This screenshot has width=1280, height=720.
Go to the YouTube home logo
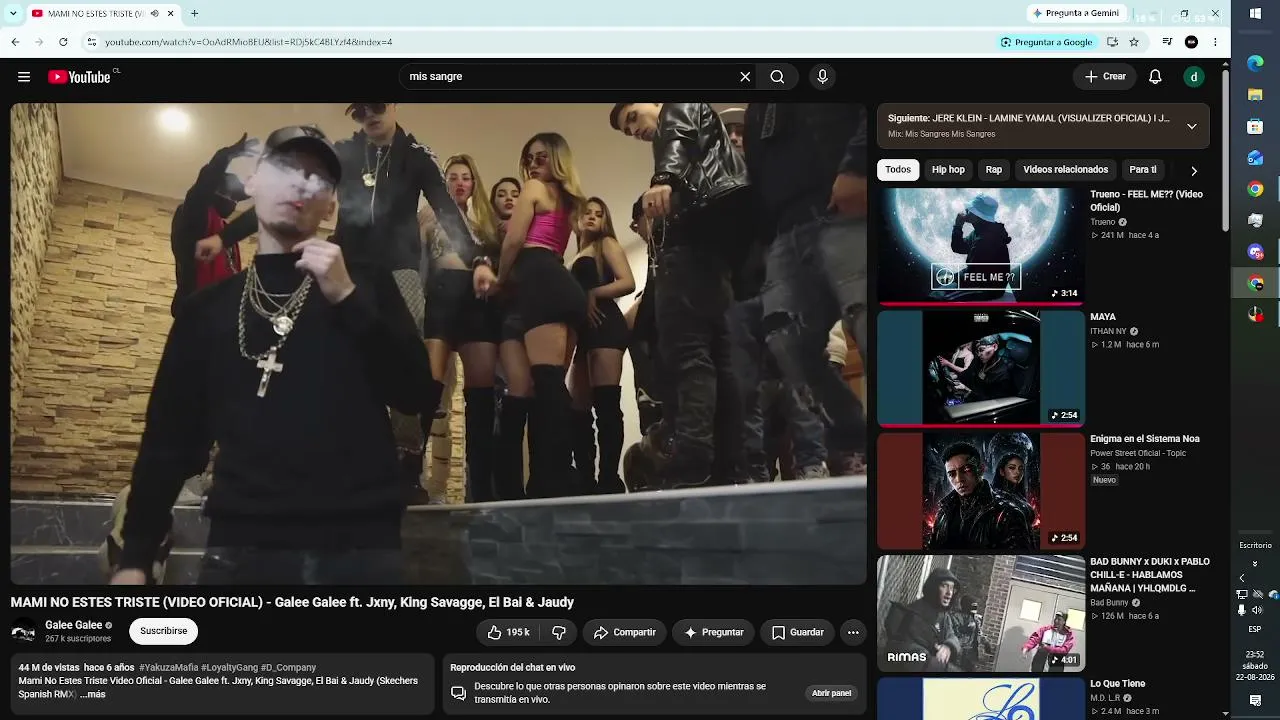(x=80, y=77)
